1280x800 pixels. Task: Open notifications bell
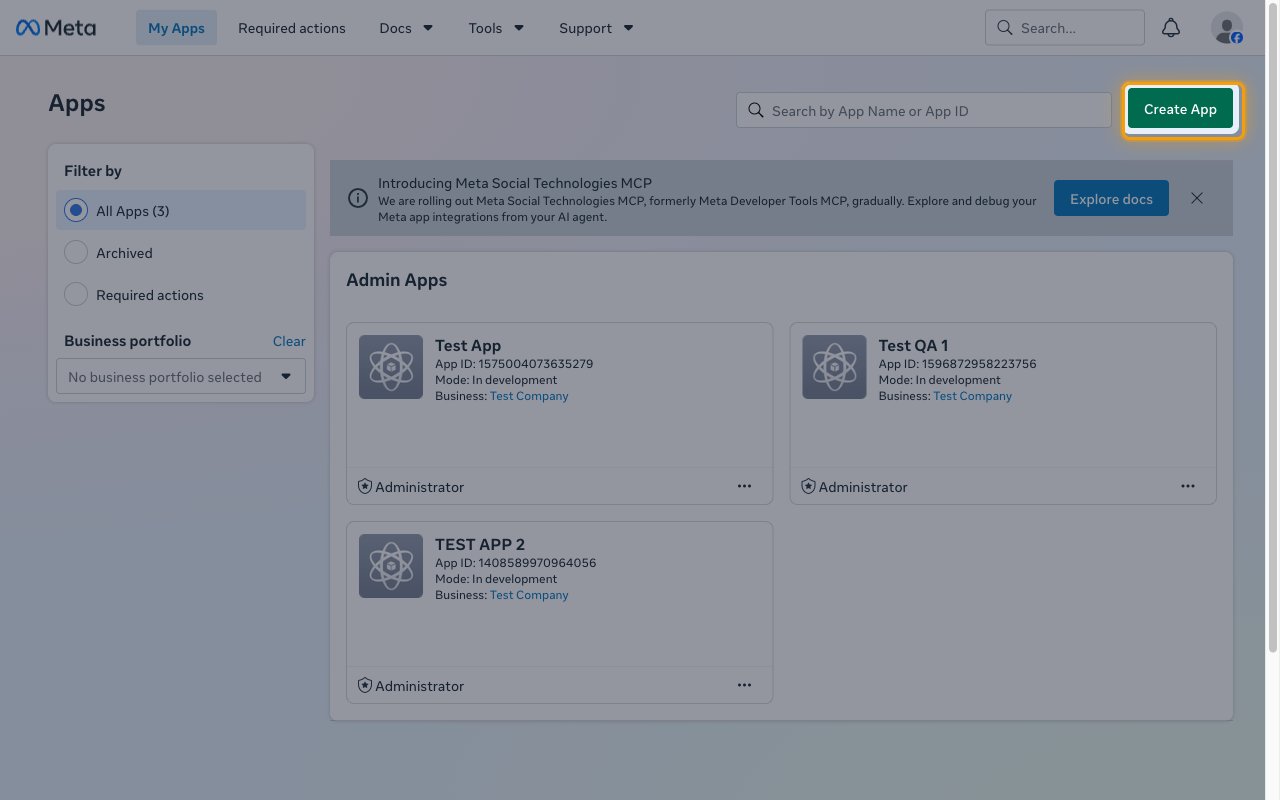(x=1171, y=28)
